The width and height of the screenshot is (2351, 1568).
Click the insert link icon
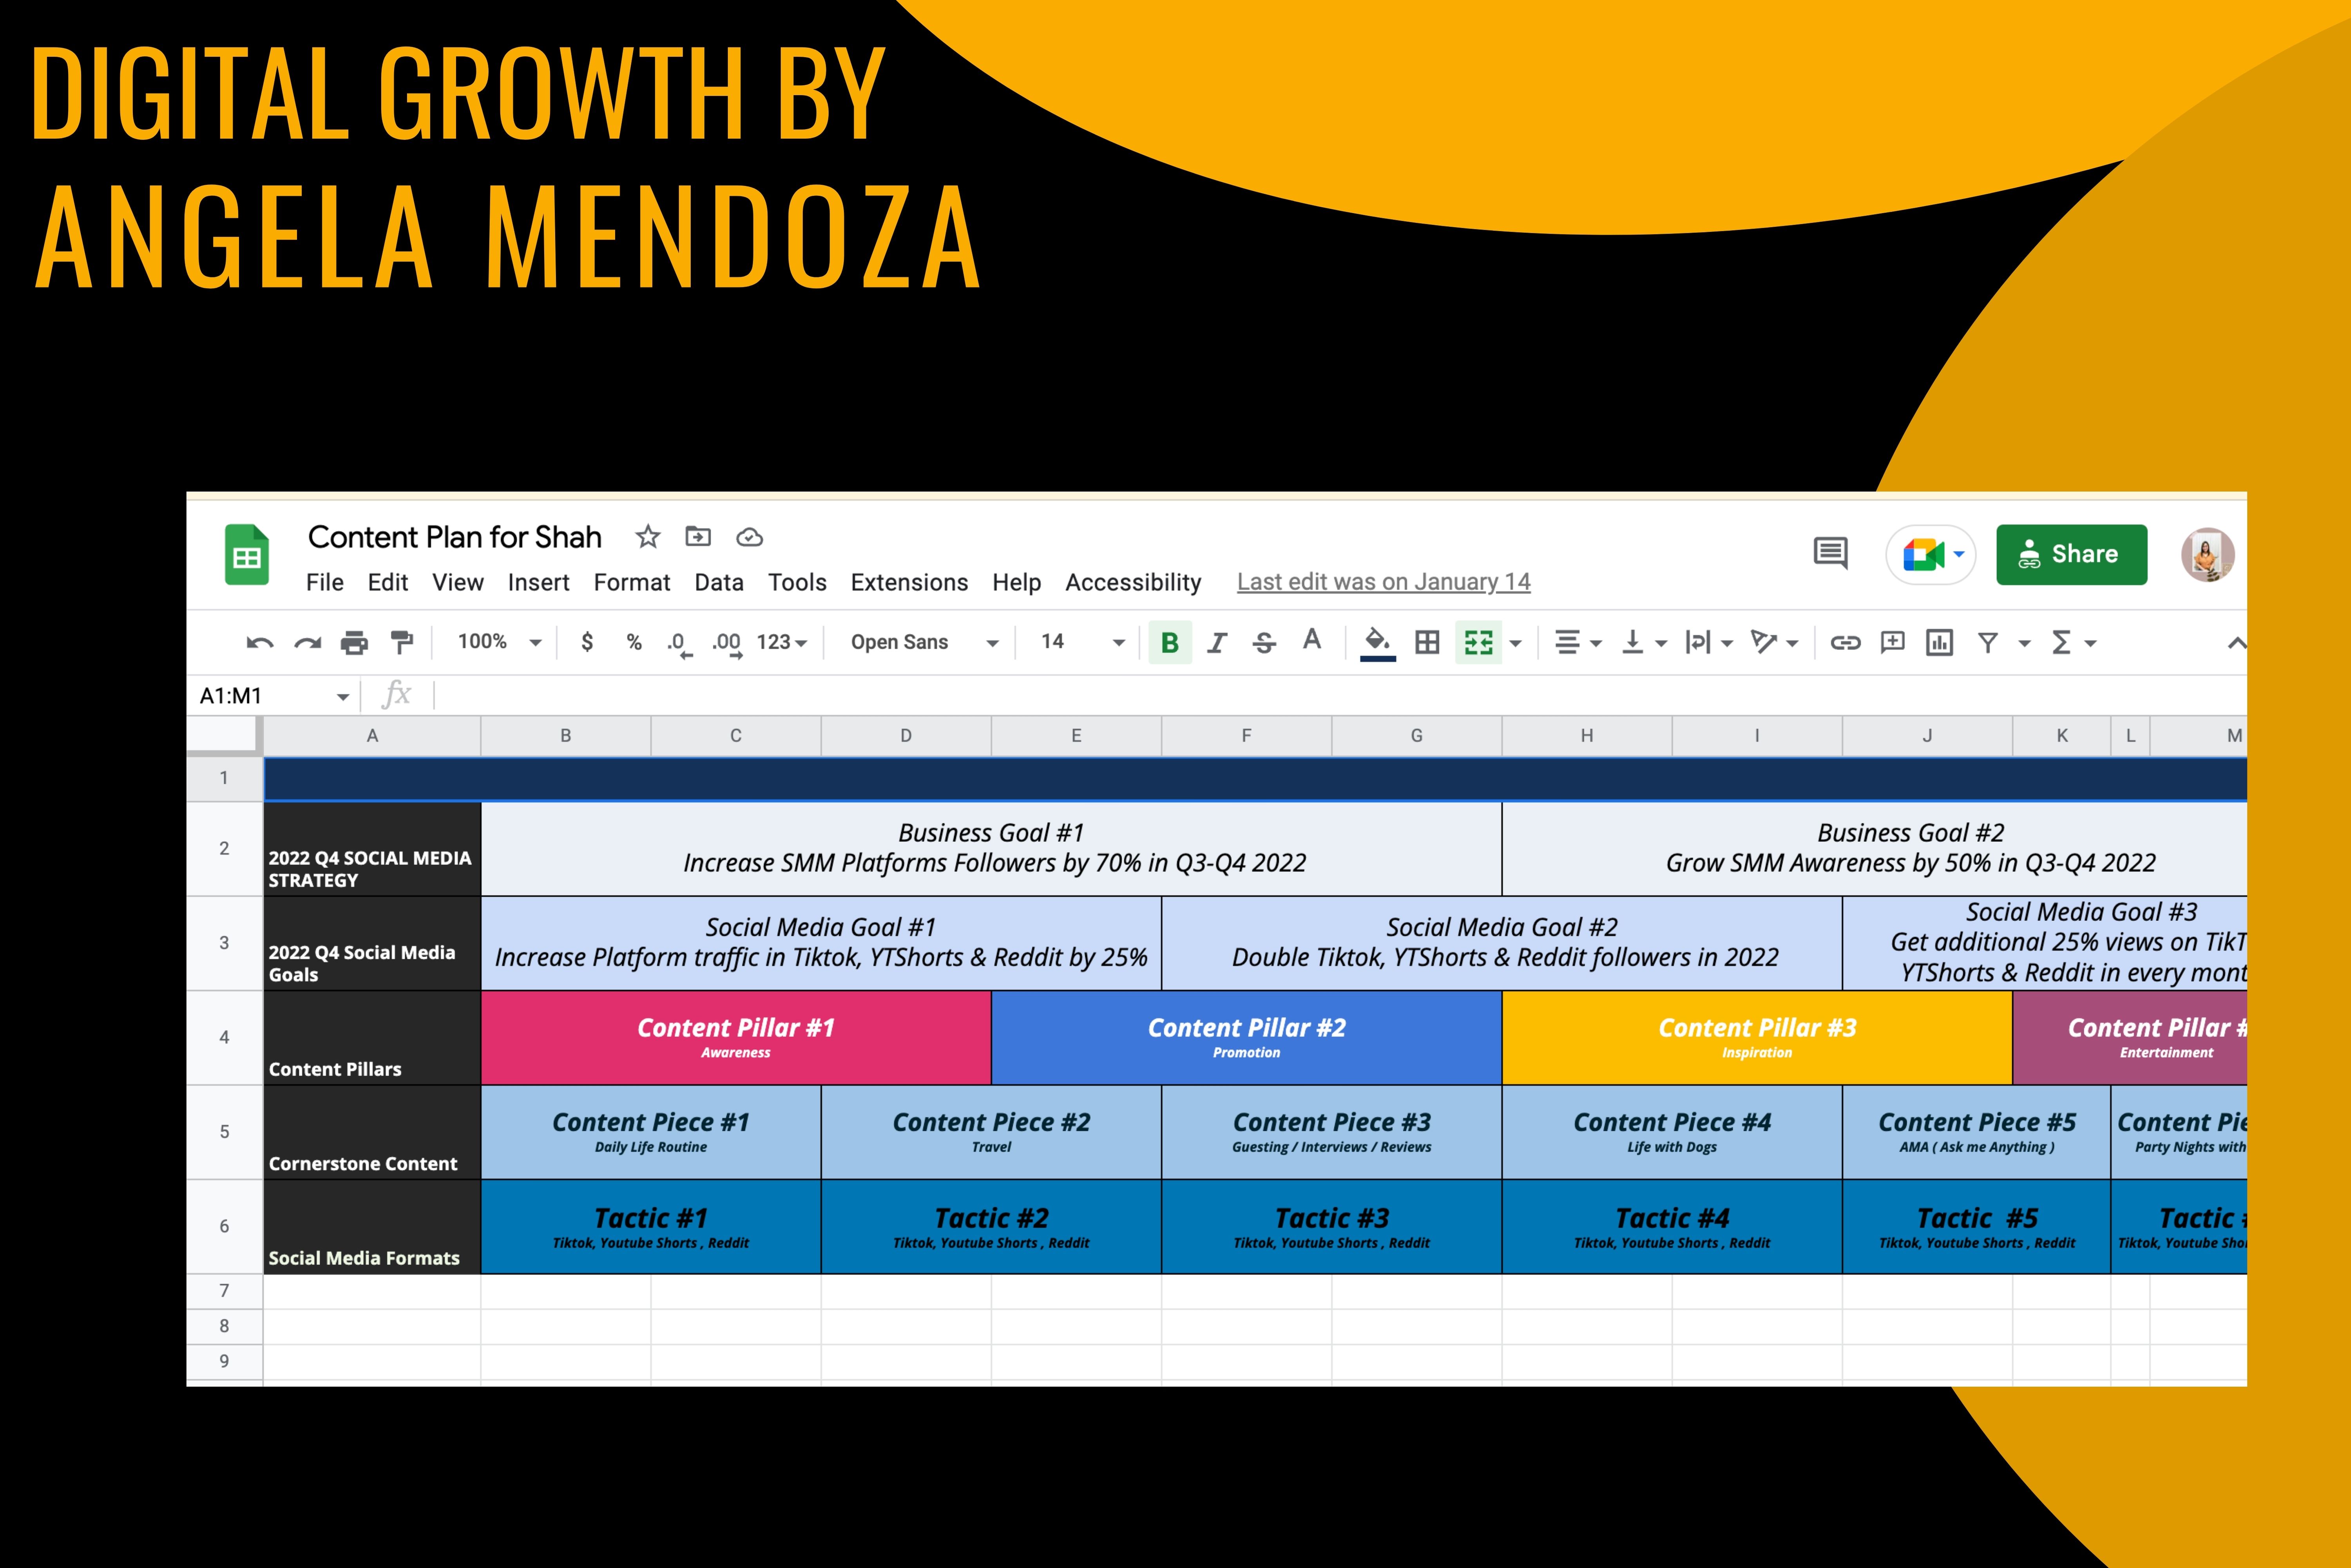[1845, 642]
